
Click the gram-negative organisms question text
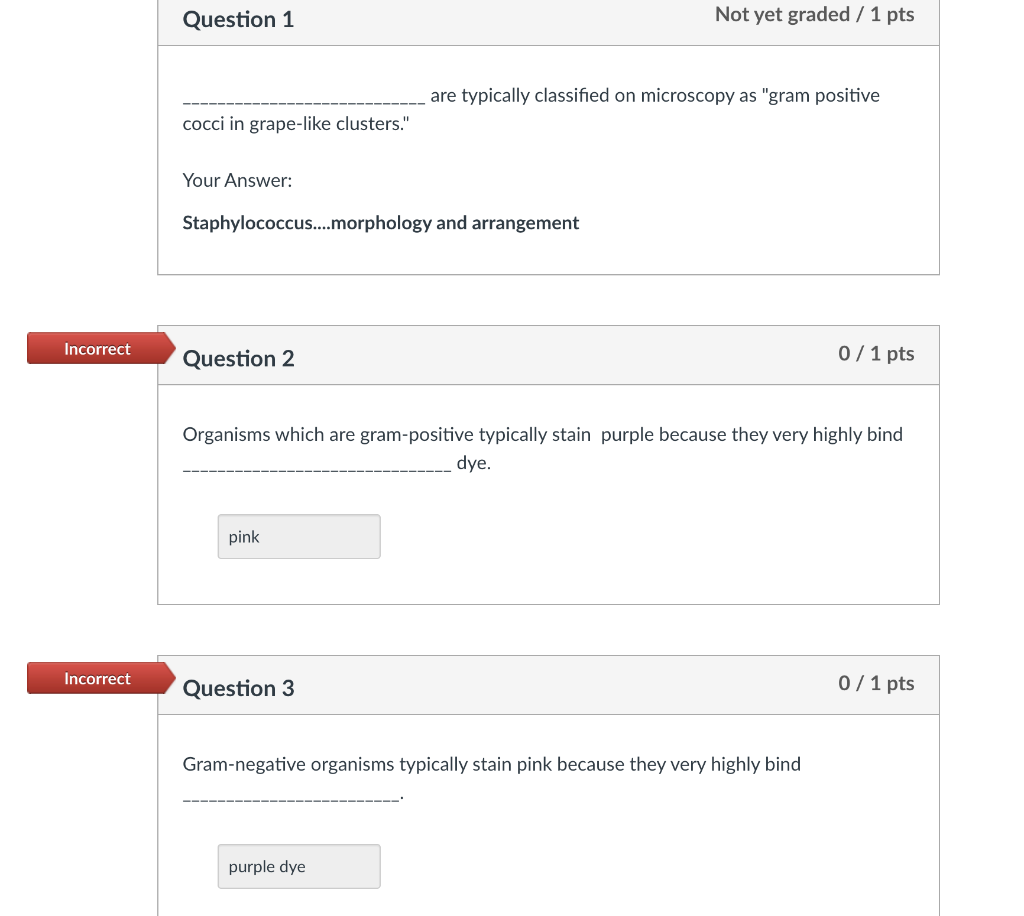coord(491,764)
